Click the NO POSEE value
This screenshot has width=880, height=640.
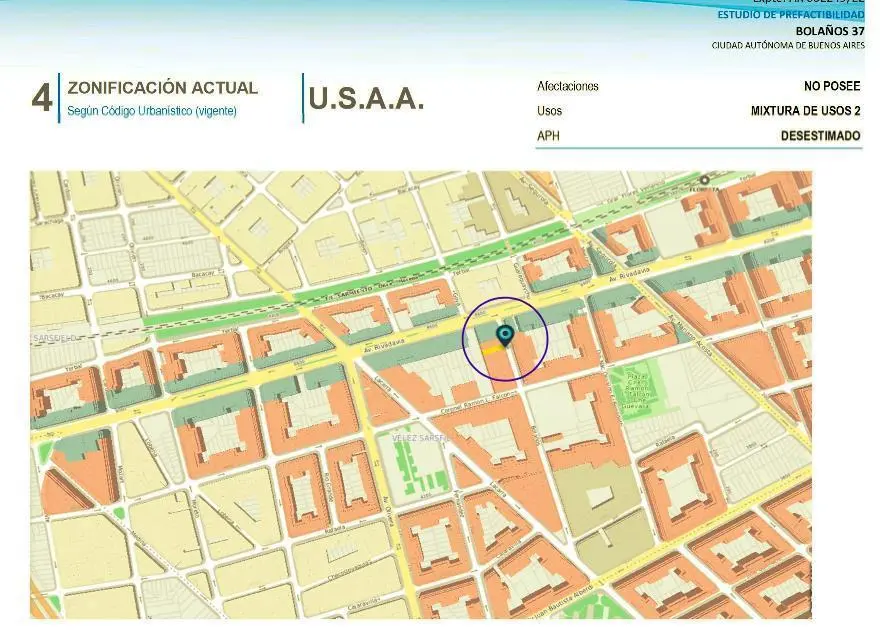832,86
